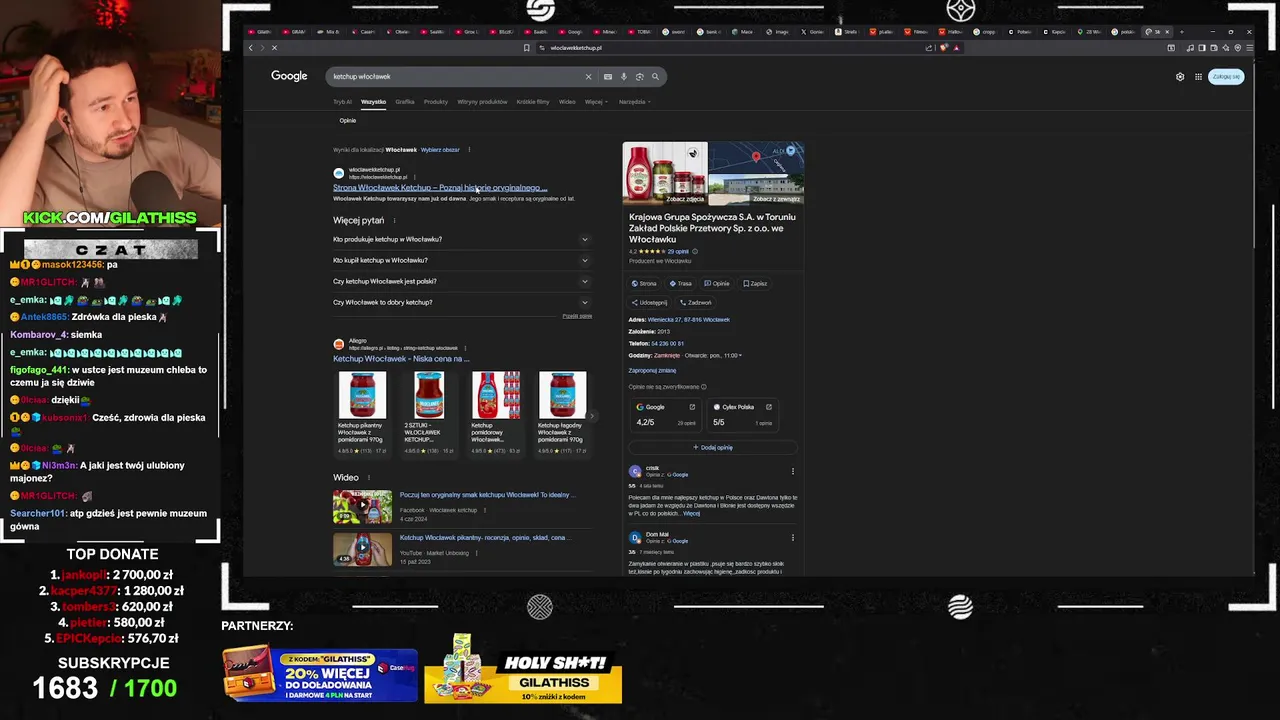
Task: Expand 'Kto kupił ketchup w Włocławku?' question
Action: coord(461,260)
